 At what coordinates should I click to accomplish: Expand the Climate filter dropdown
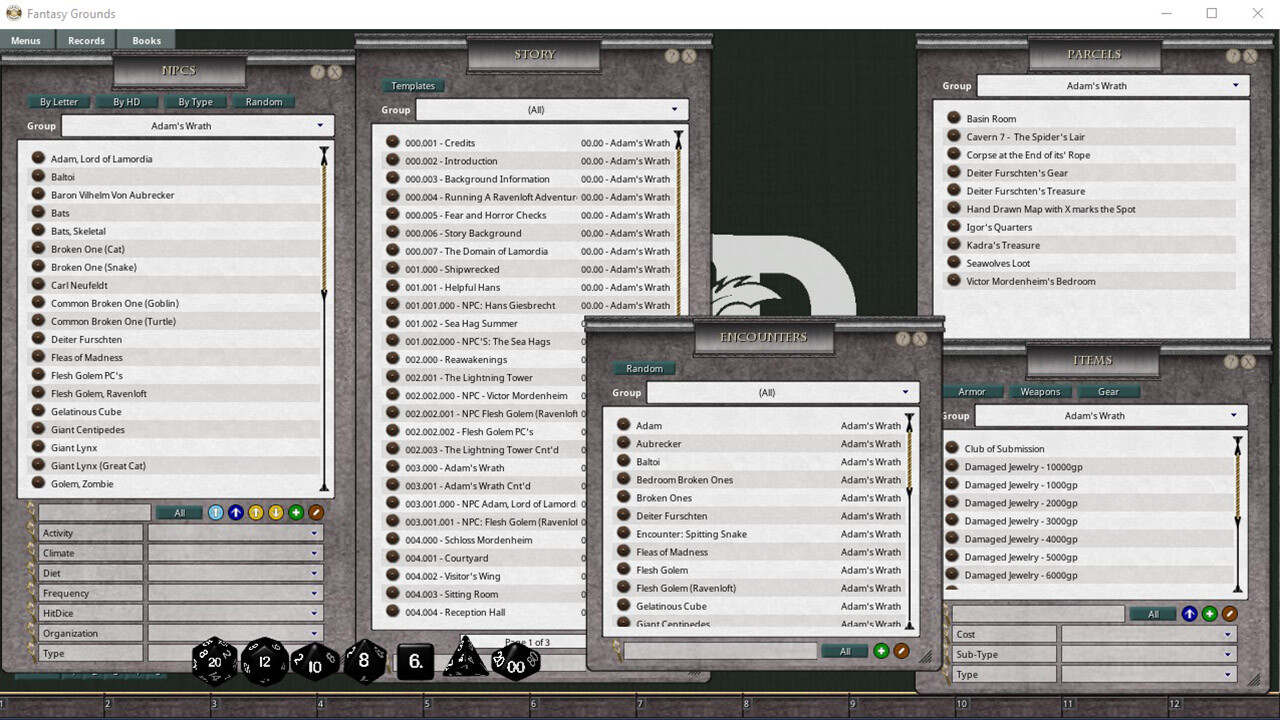tap(235, 552)
